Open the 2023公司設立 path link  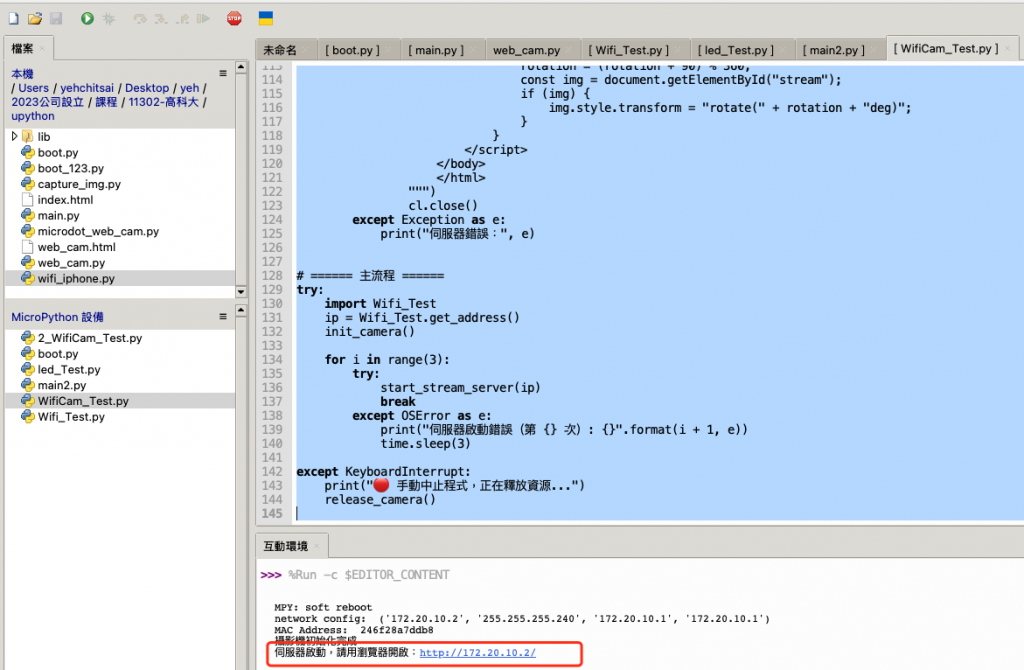(x=48, y=102)
